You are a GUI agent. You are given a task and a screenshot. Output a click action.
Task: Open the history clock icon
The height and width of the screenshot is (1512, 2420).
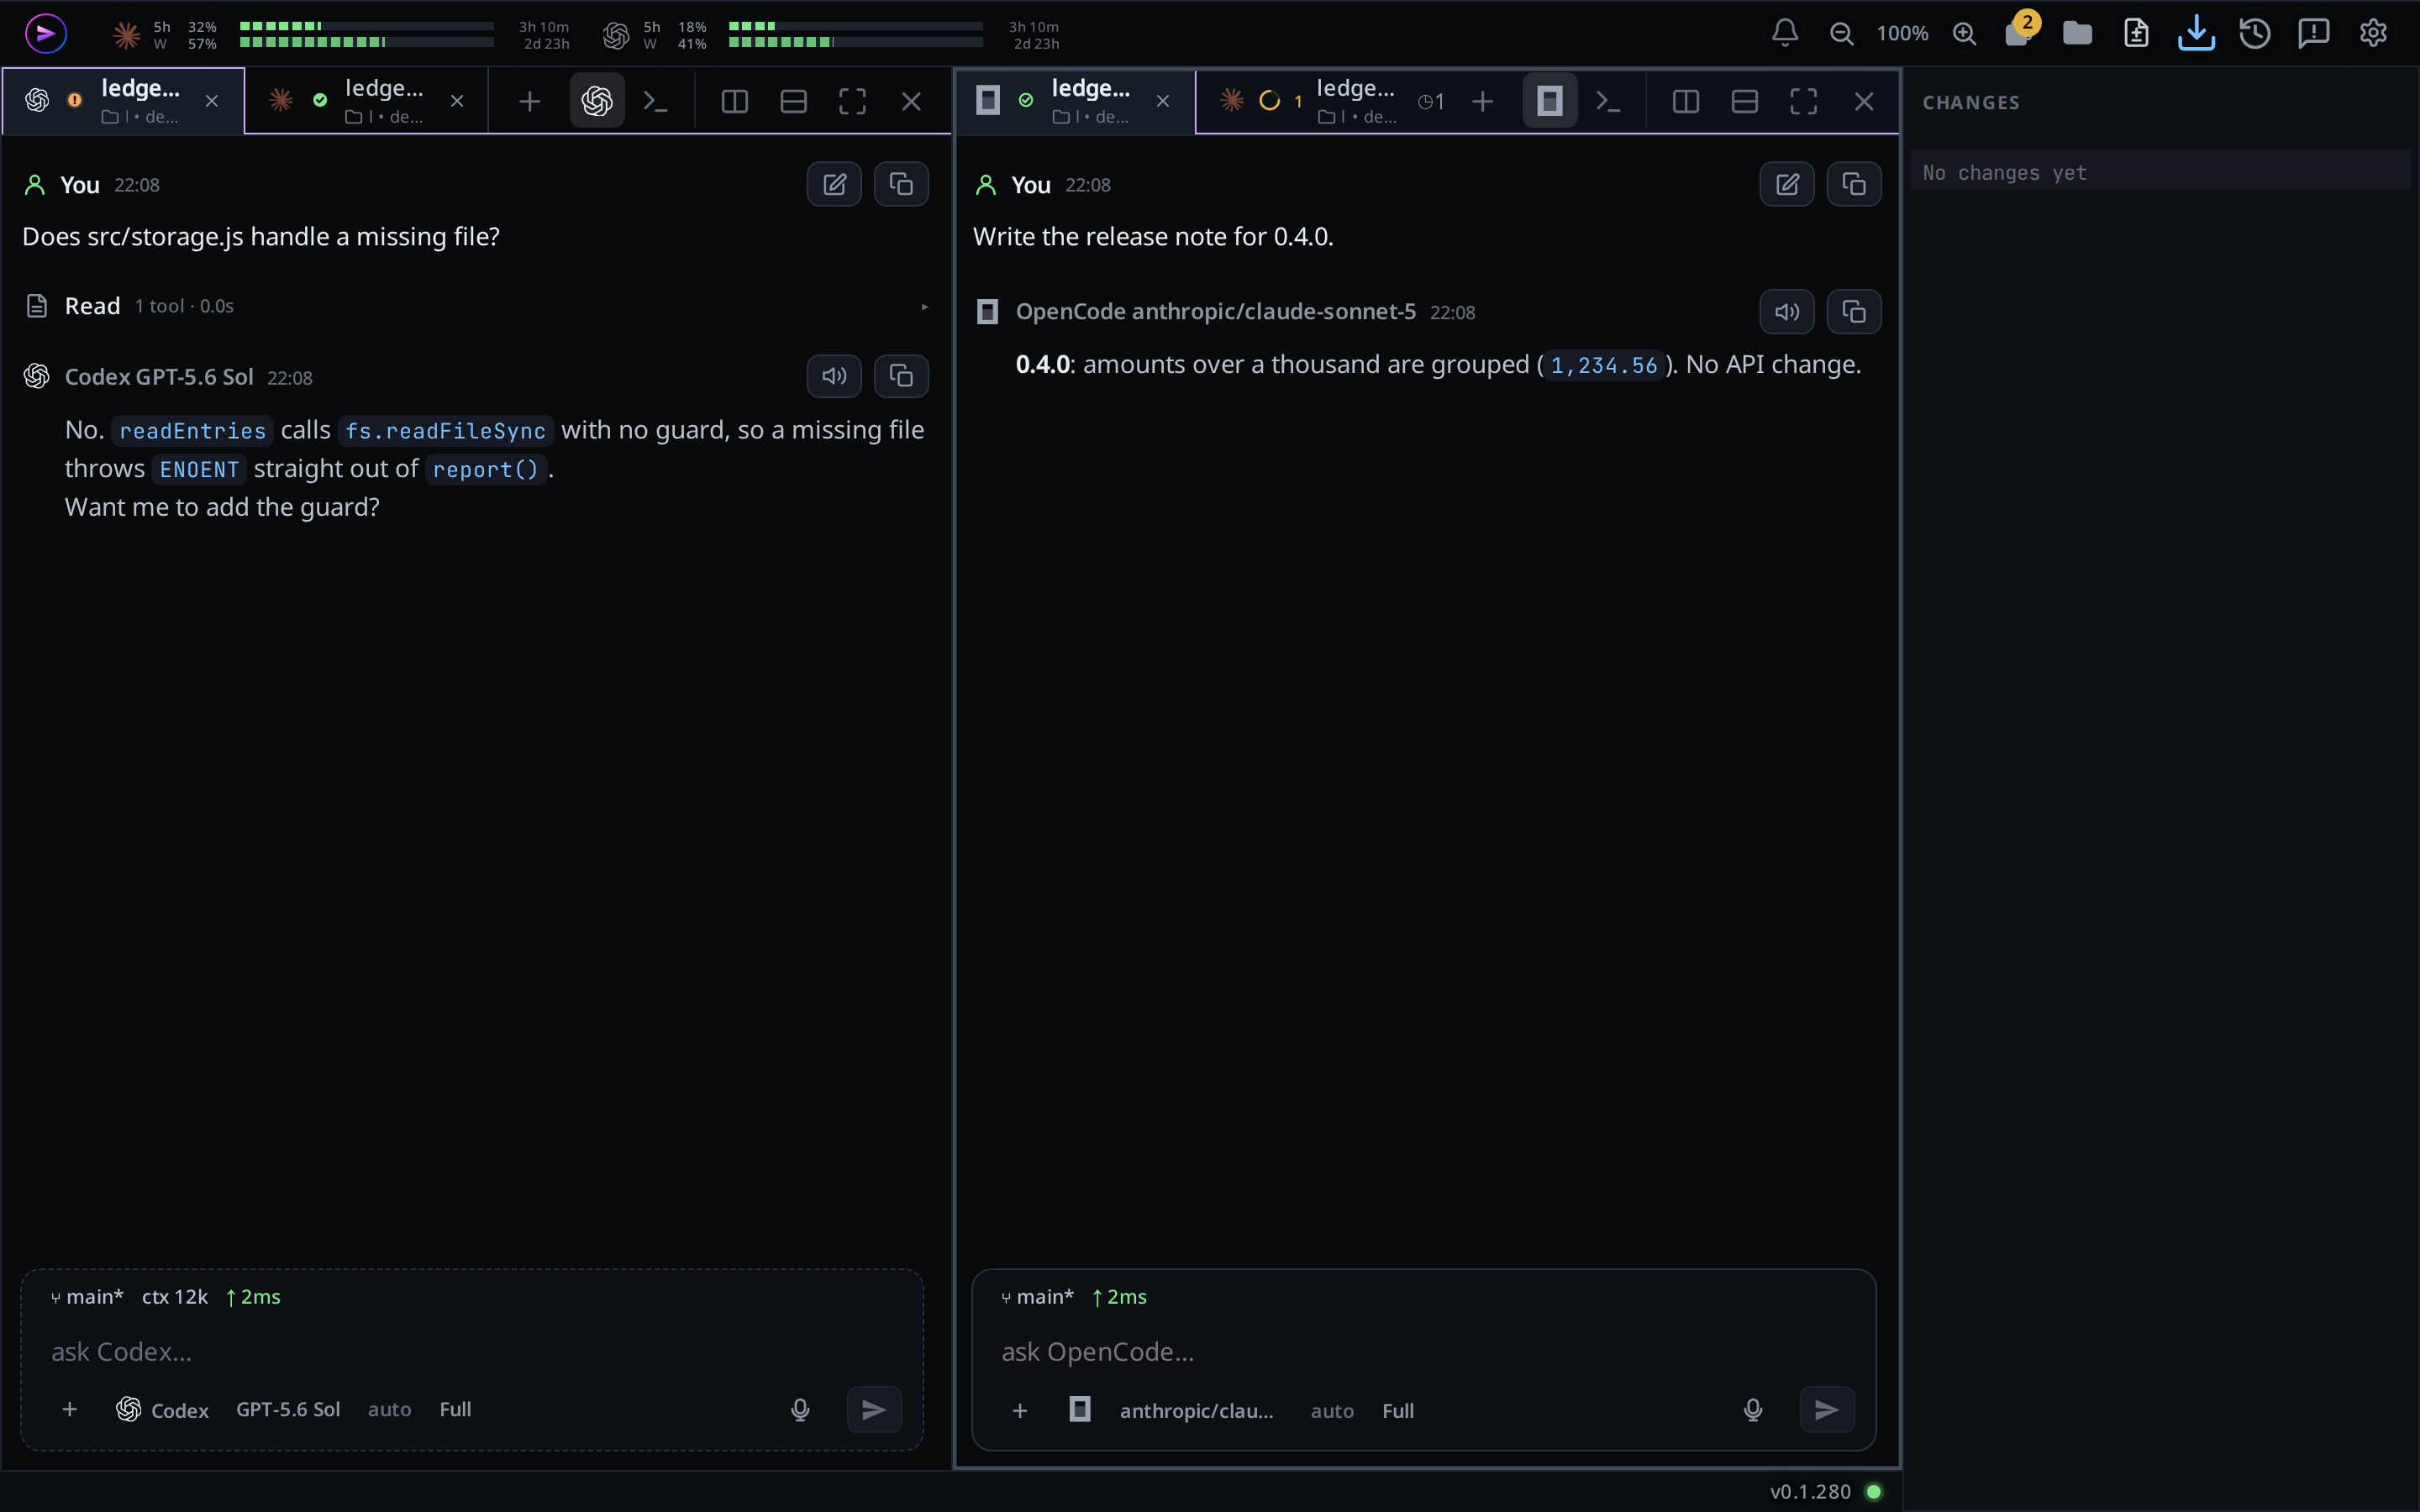tap(2255, 33)
